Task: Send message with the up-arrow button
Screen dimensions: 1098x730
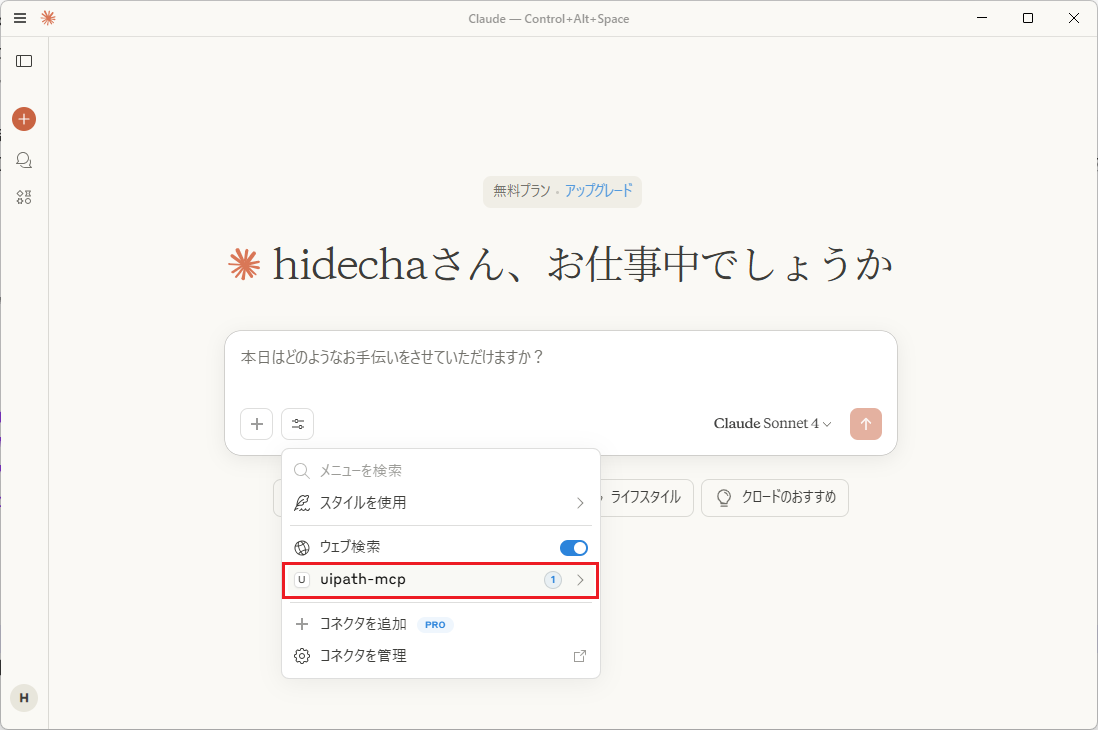Action: tap(866, 424)
